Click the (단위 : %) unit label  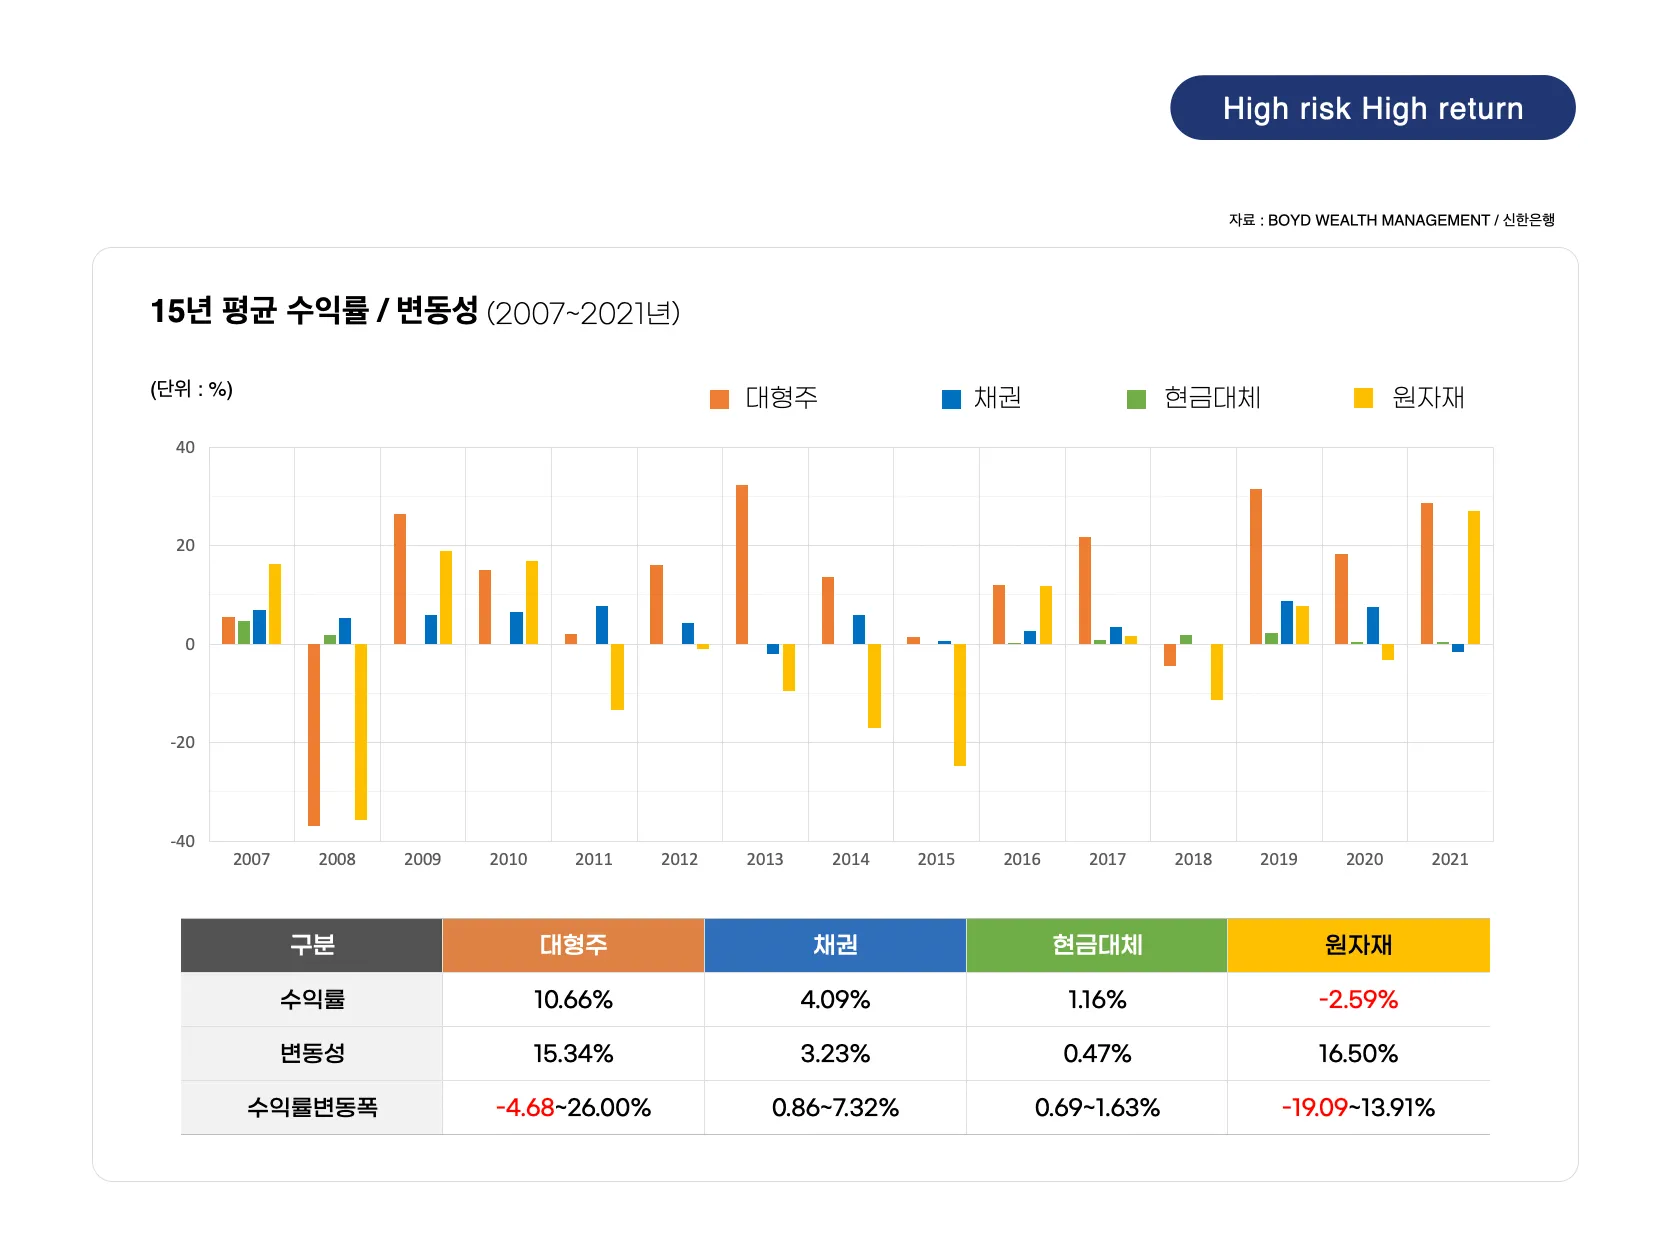[x=191, y=389]
